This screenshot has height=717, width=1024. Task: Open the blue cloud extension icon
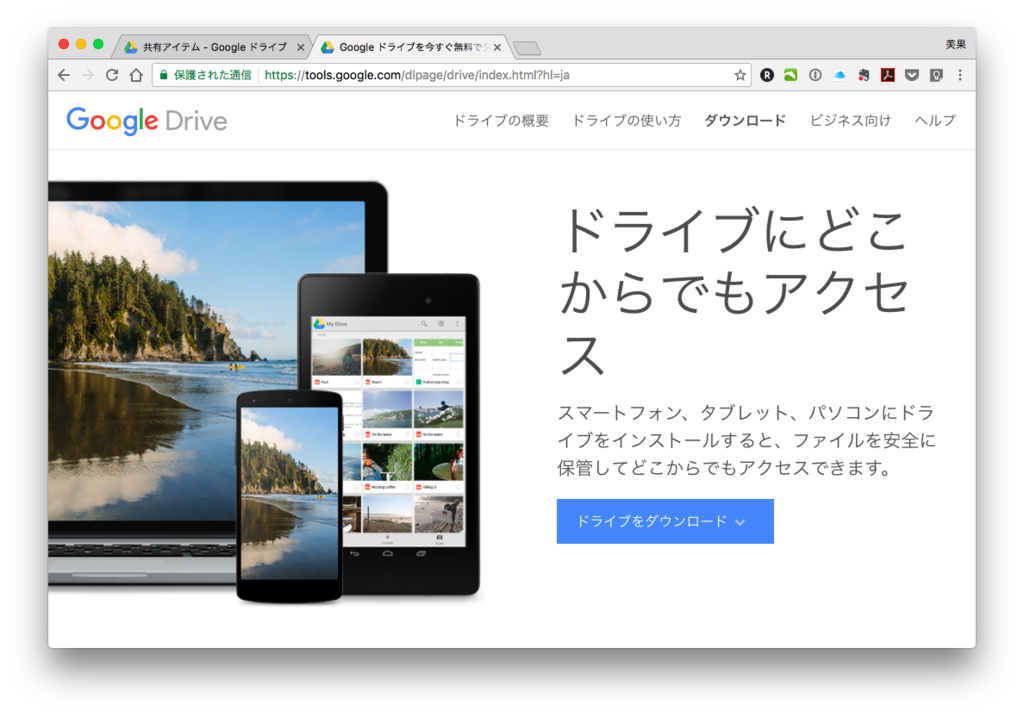click(x=839, y=75)
